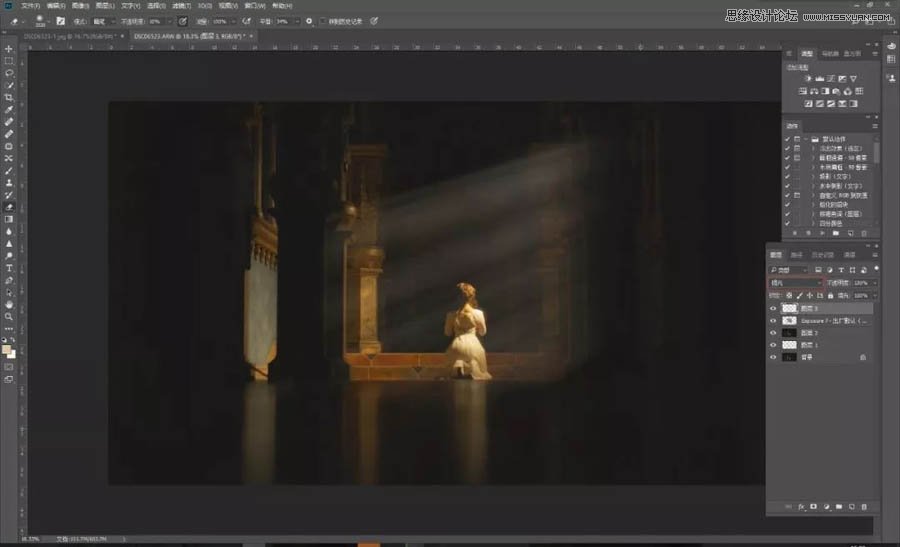Collapse the 默认动作 action set folder
The height and width of the screenshot is (547, 900).
click(x=806, y=139)
